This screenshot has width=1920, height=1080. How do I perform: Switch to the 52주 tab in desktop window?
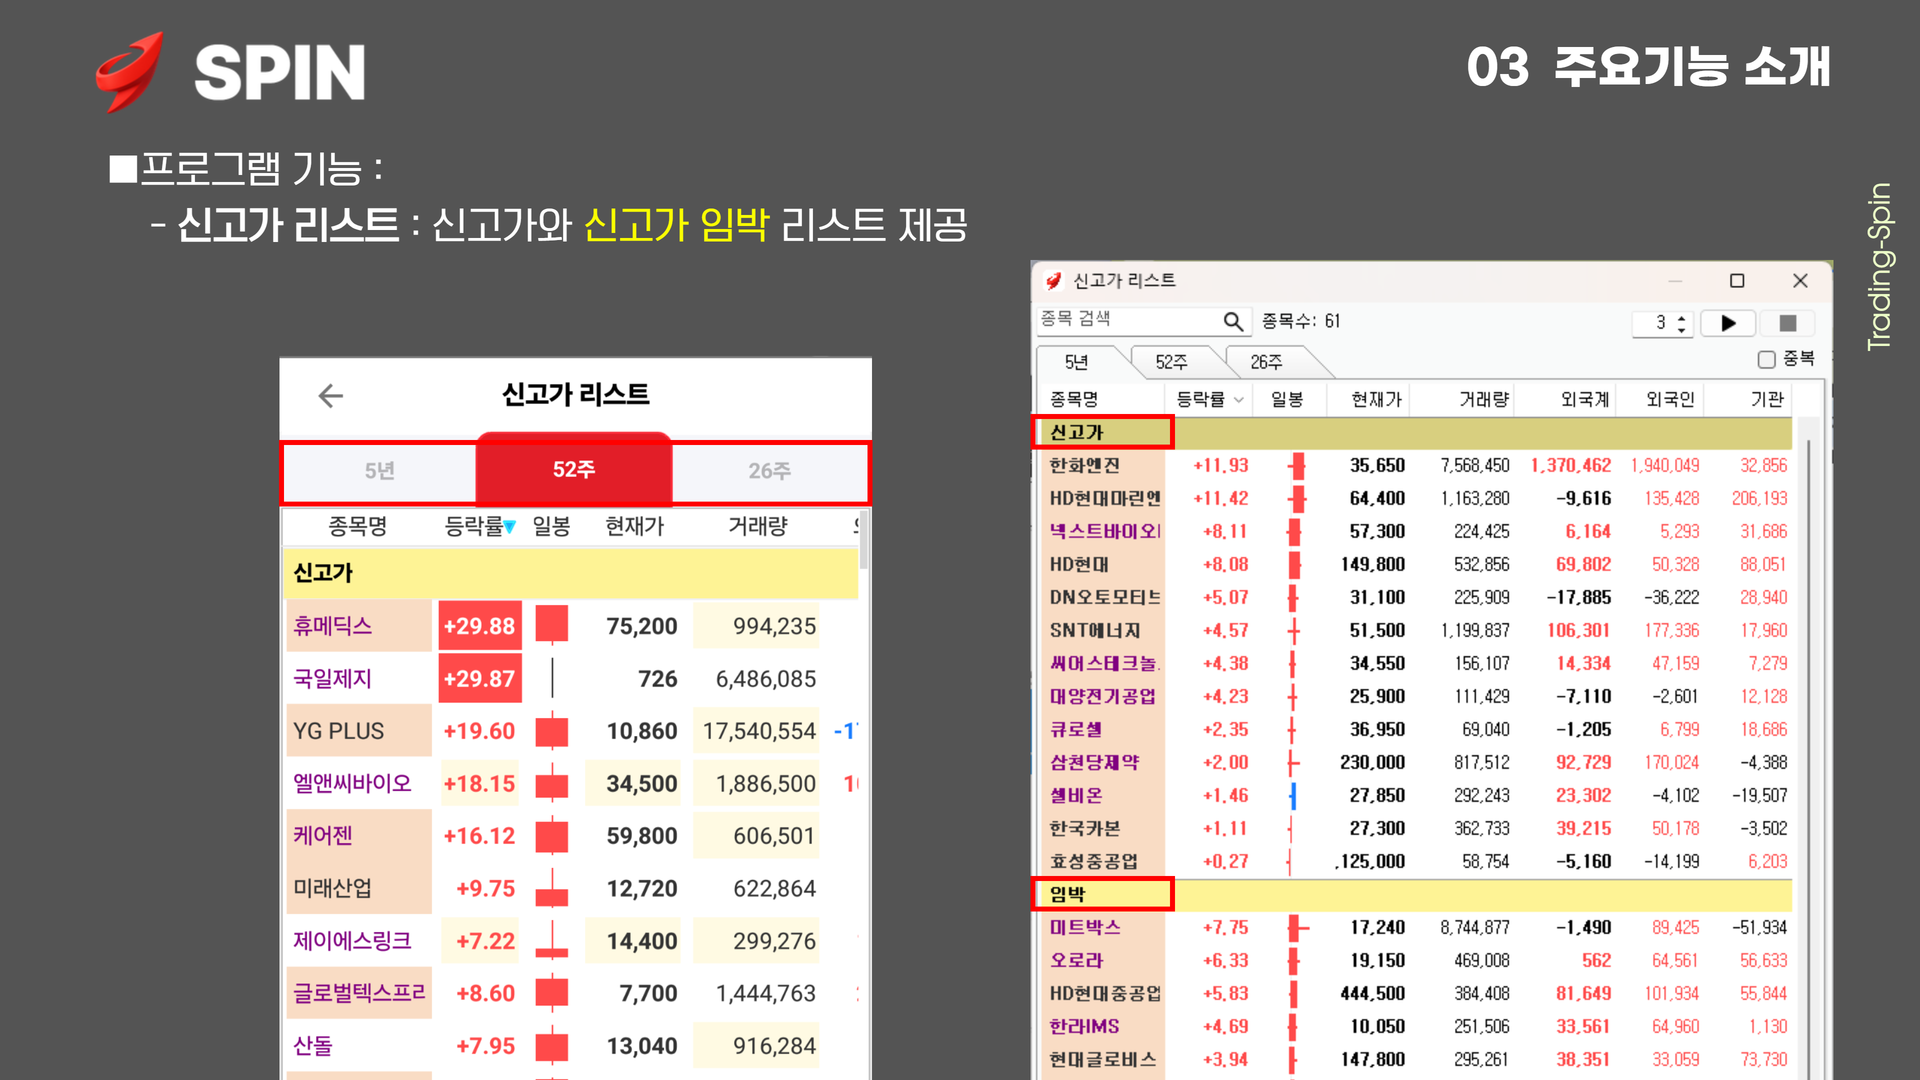pyautogui.click(x=1171, y=362)
